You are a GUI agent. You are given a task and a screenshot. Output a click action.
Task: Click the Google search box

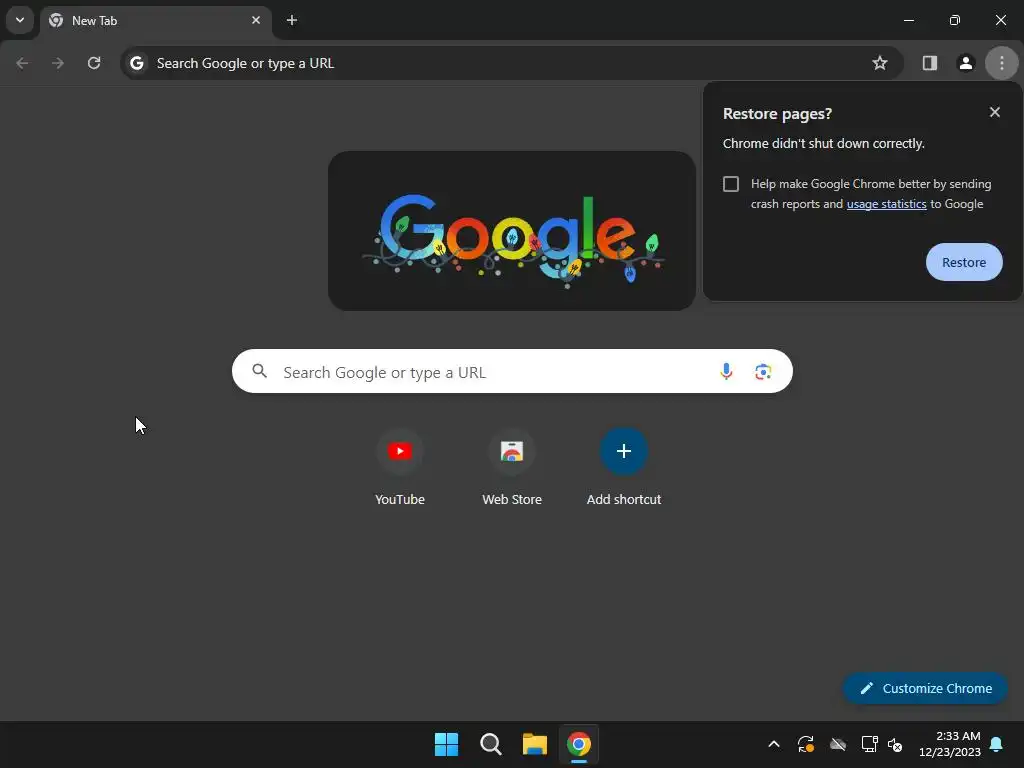point(512,372)
